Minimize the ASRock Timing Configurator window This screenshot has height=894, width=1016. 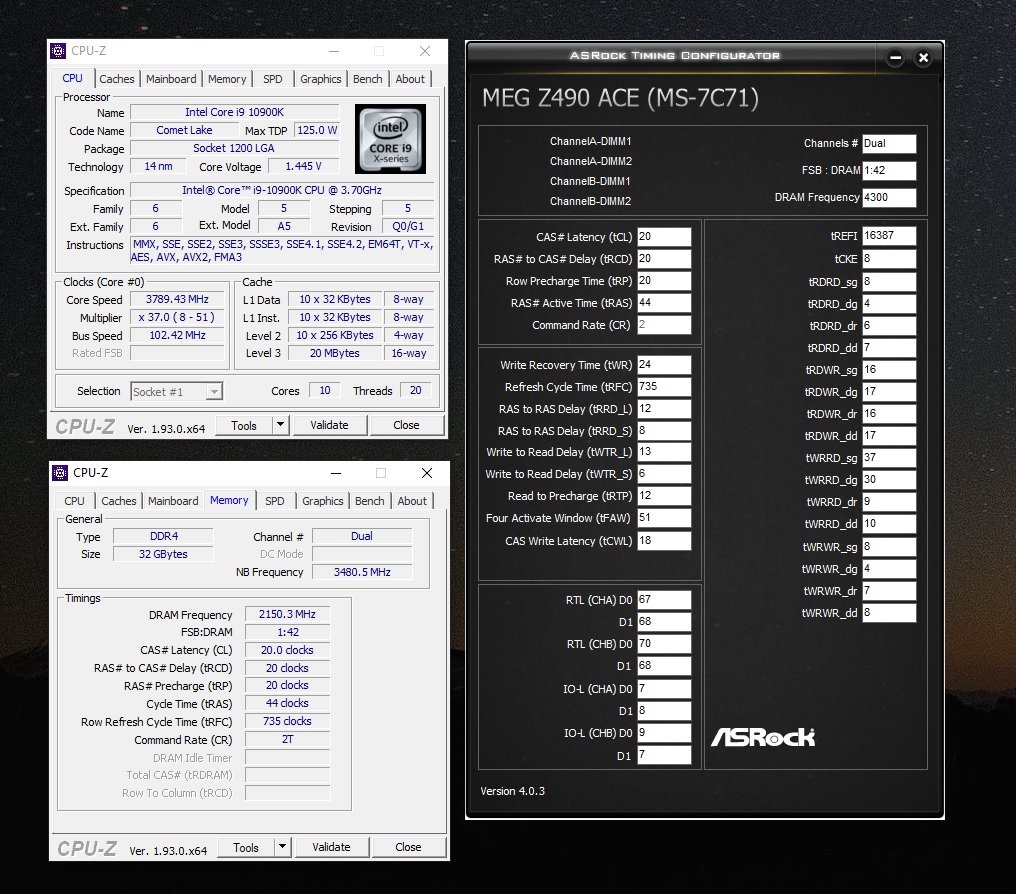point(895,58)
